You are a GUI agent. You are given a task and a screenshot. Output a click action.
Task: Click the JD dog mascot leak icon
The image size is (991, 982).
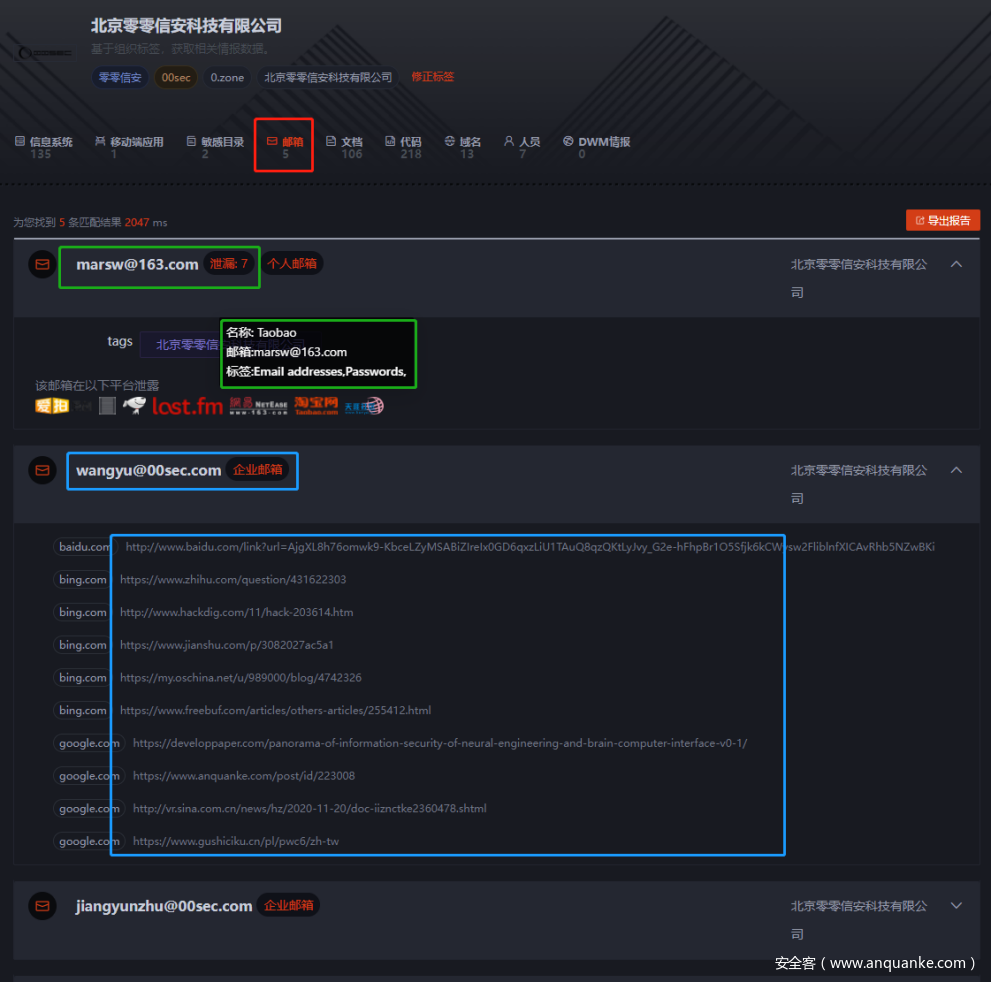pos(134,405)
